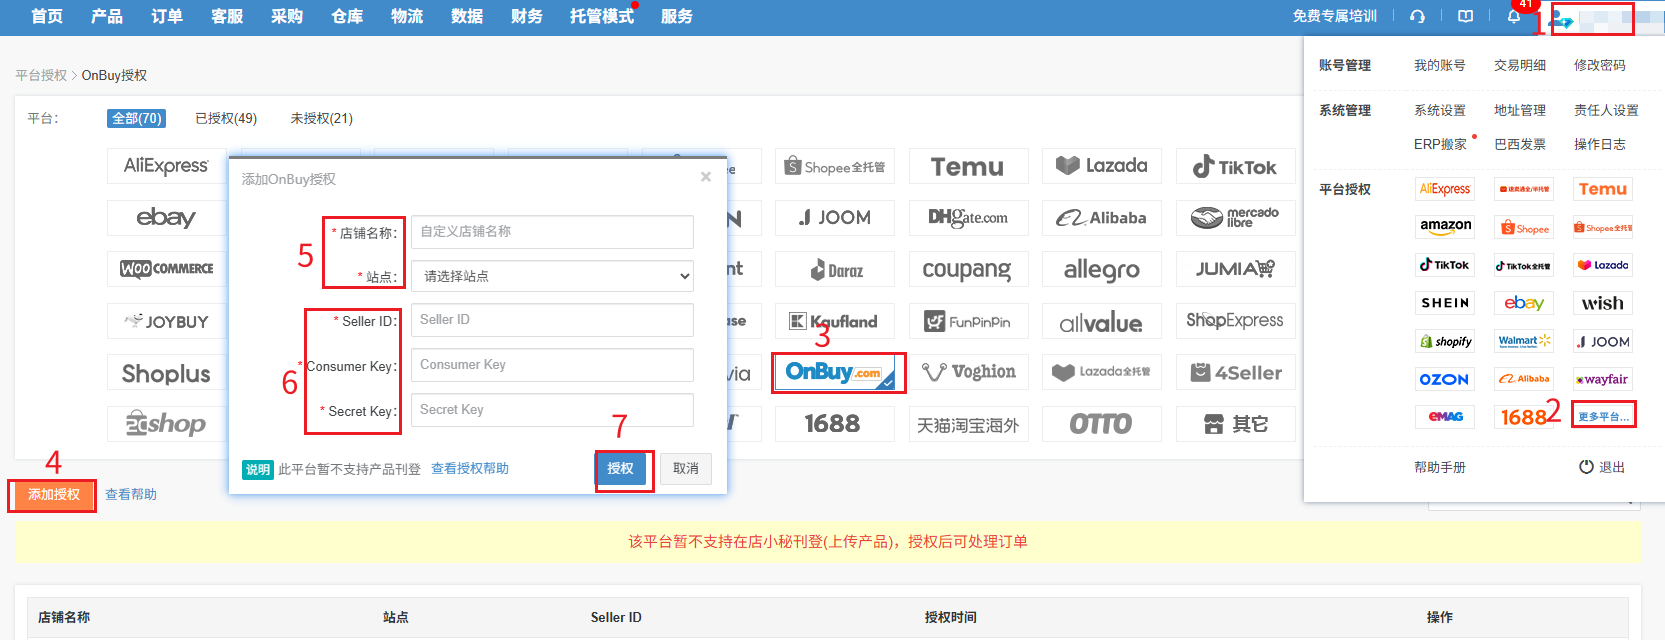Focus the Consumer Key input field
The width and height of the screenshot is (1665, 640).
click(552, 365)
